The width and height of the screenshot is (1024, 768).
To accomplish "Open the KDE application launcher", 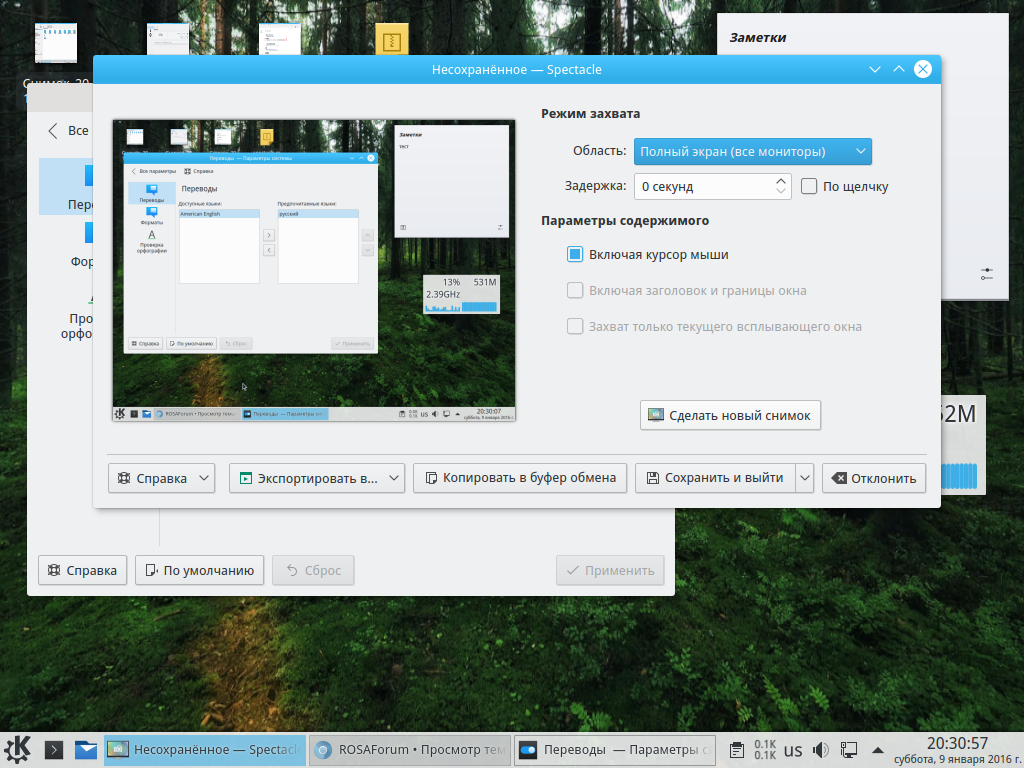I will [x=18, y=750].
